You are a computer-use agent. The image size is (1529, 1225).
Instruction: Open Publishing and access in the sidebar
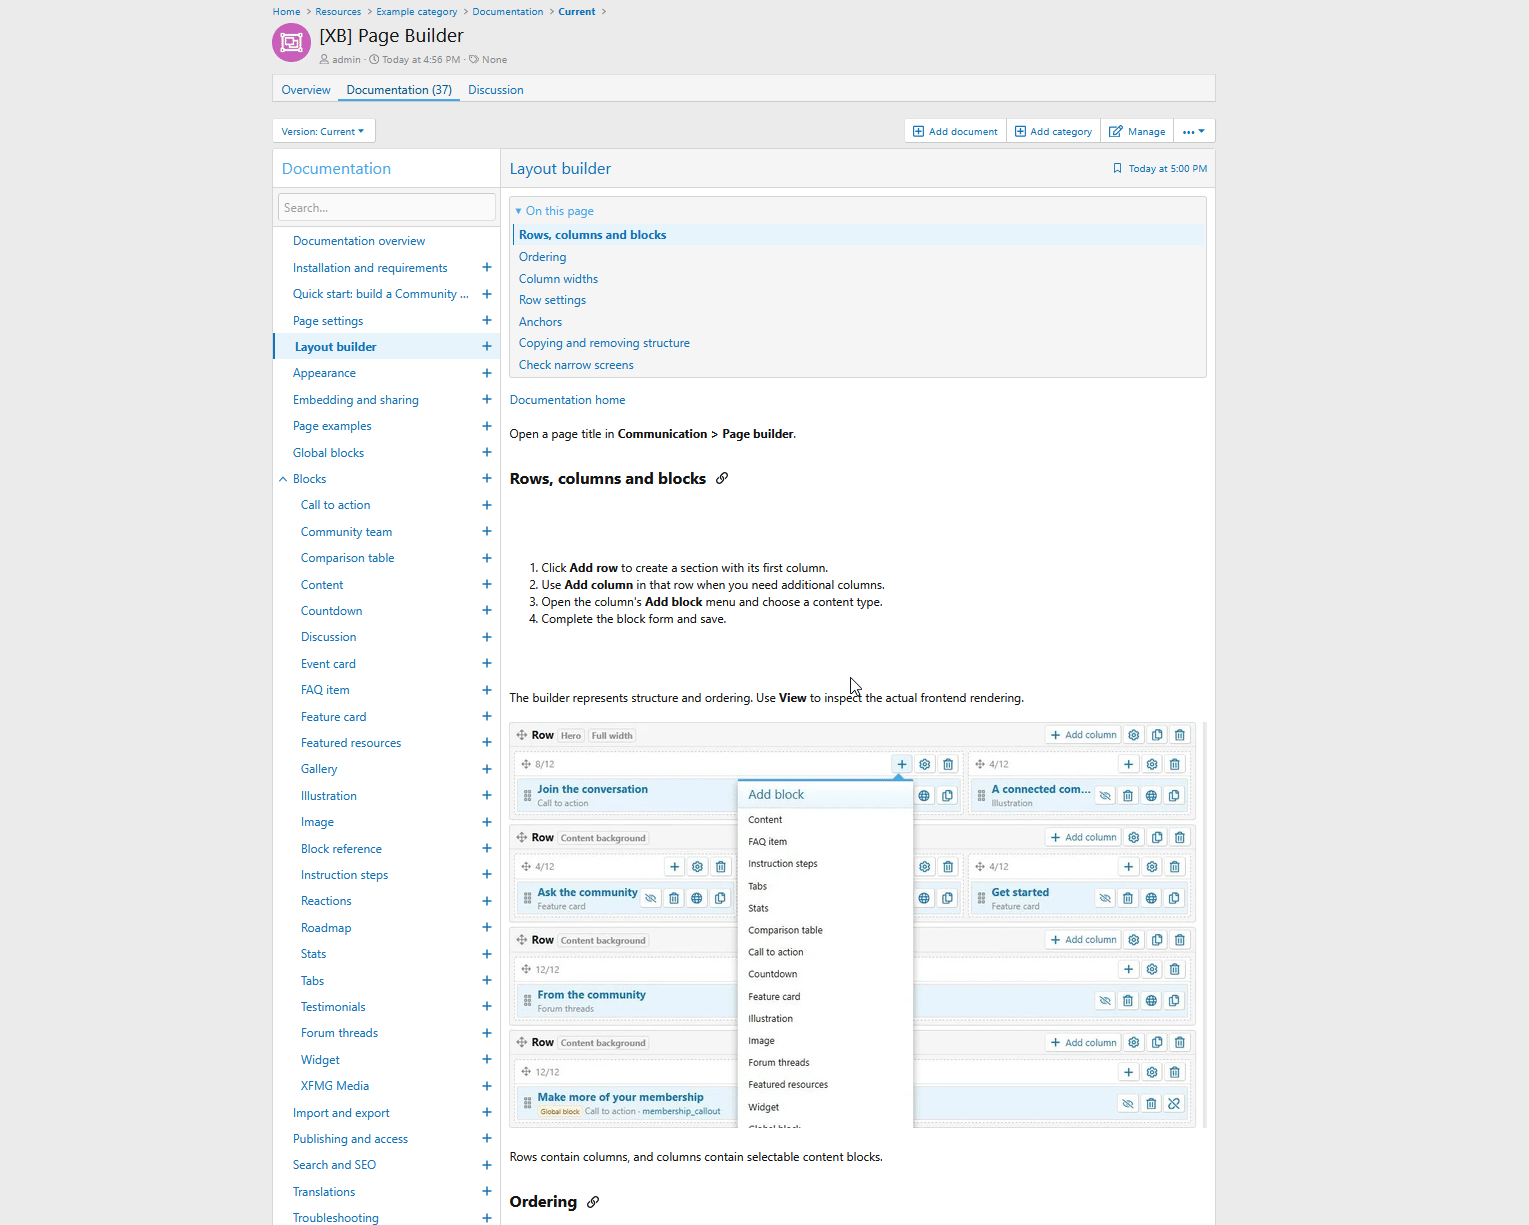pyautogui.click(x=350, y=1139)
